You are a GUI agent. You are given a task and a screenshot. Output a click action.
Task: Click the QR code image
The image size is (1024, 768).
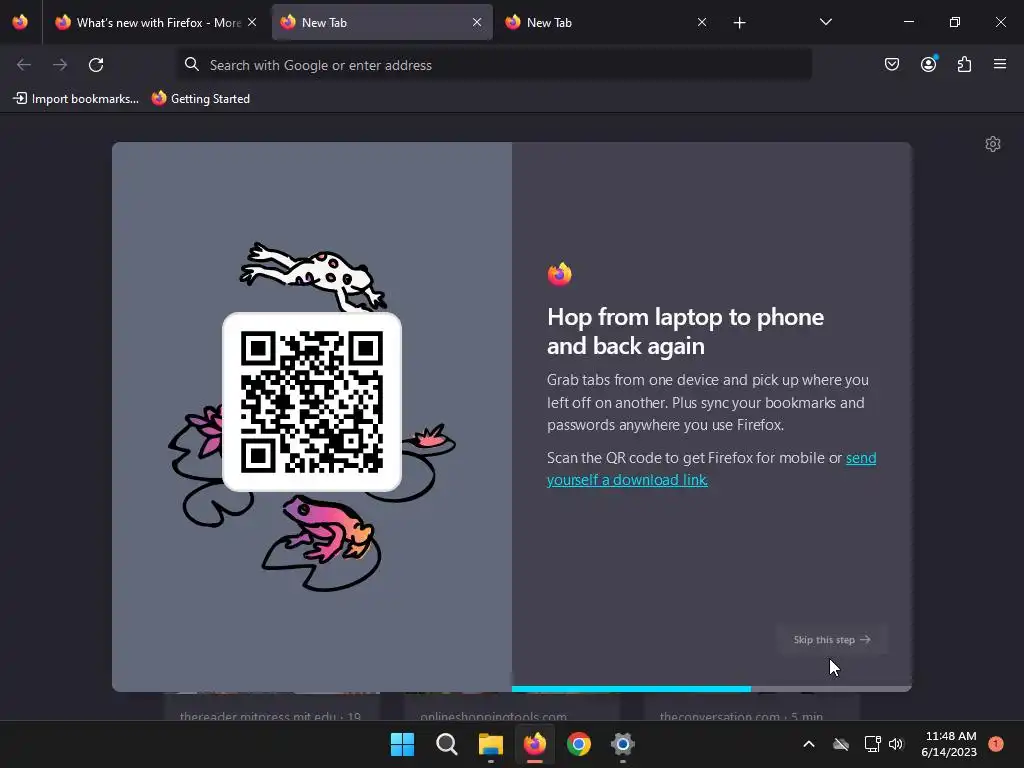pyautogui.click(x=312, y=402)
